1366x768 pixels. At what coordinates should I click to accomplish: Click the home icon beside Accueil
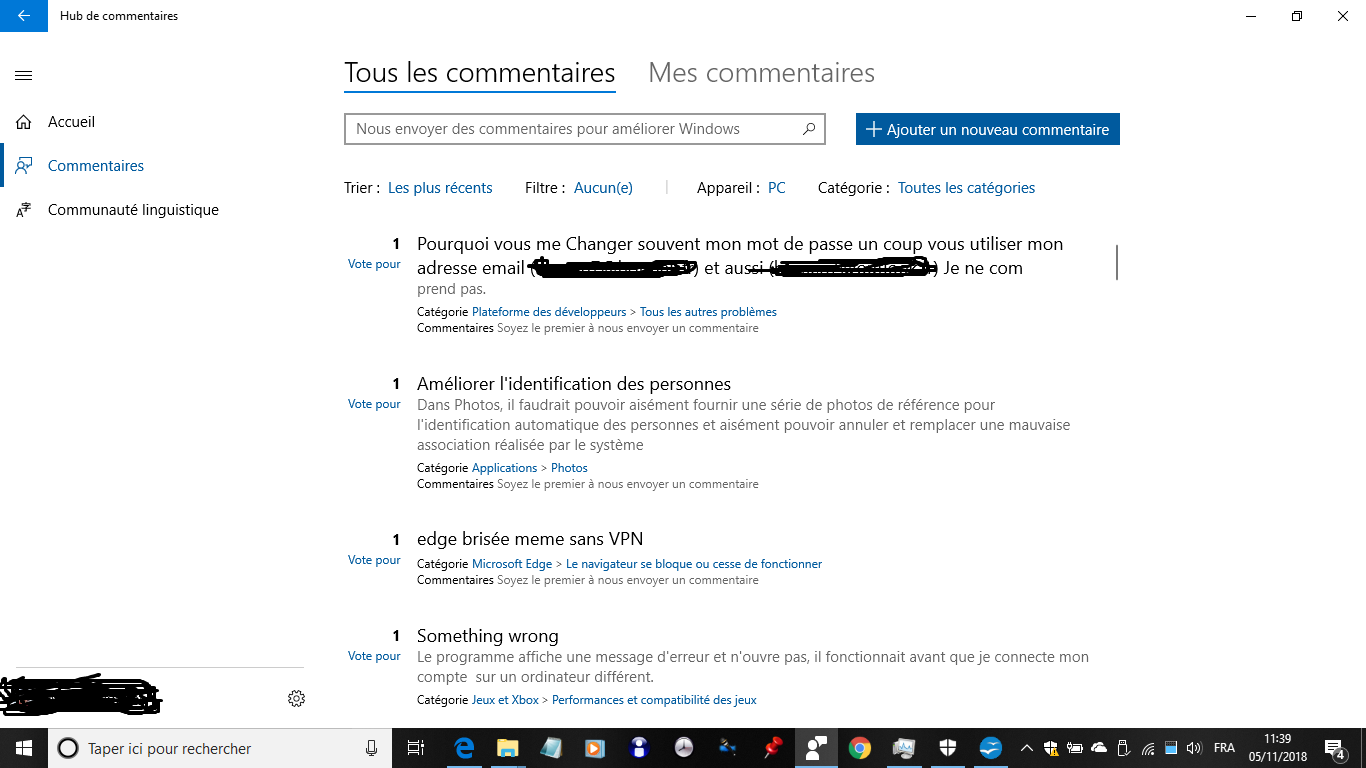[24, 122]
